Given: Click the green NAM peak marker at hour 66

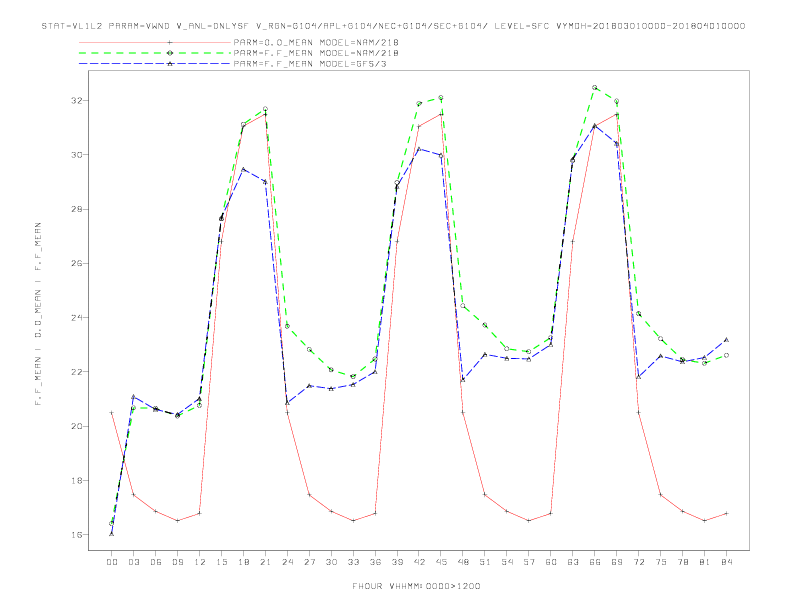Looking at the screenshot, I should [x=595, y=87].
